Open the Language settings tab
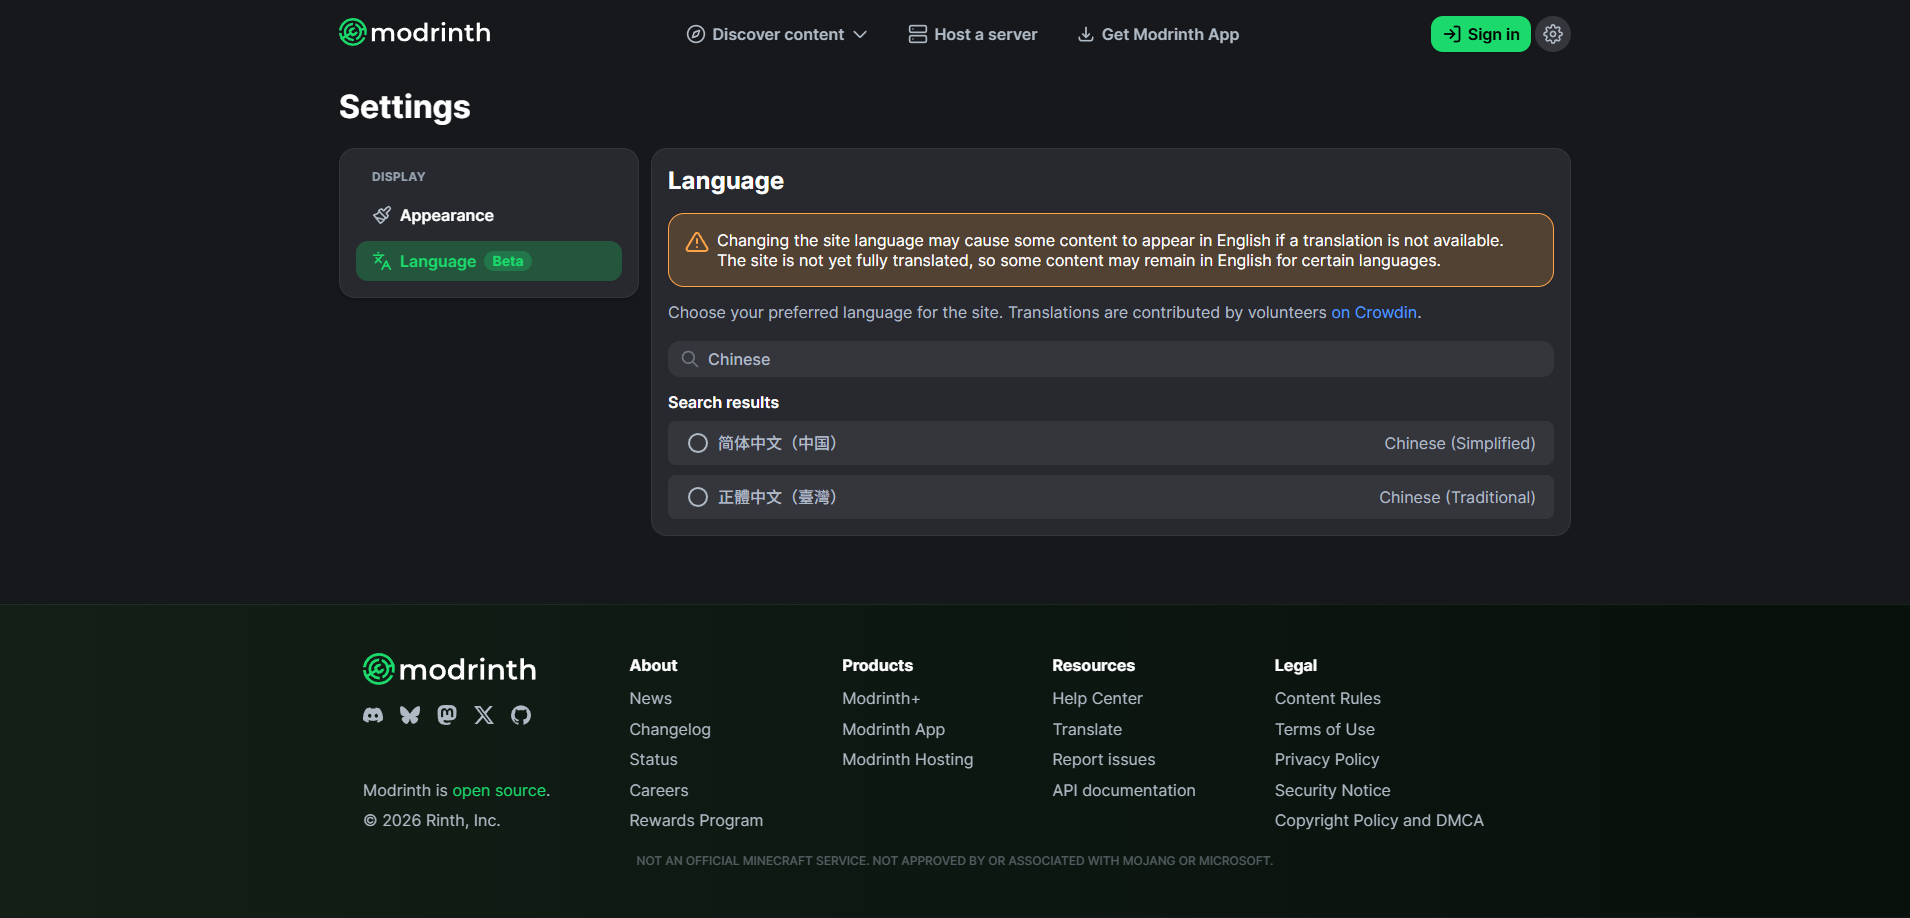Screen dimensions: 1910x918 coord(489,261)
